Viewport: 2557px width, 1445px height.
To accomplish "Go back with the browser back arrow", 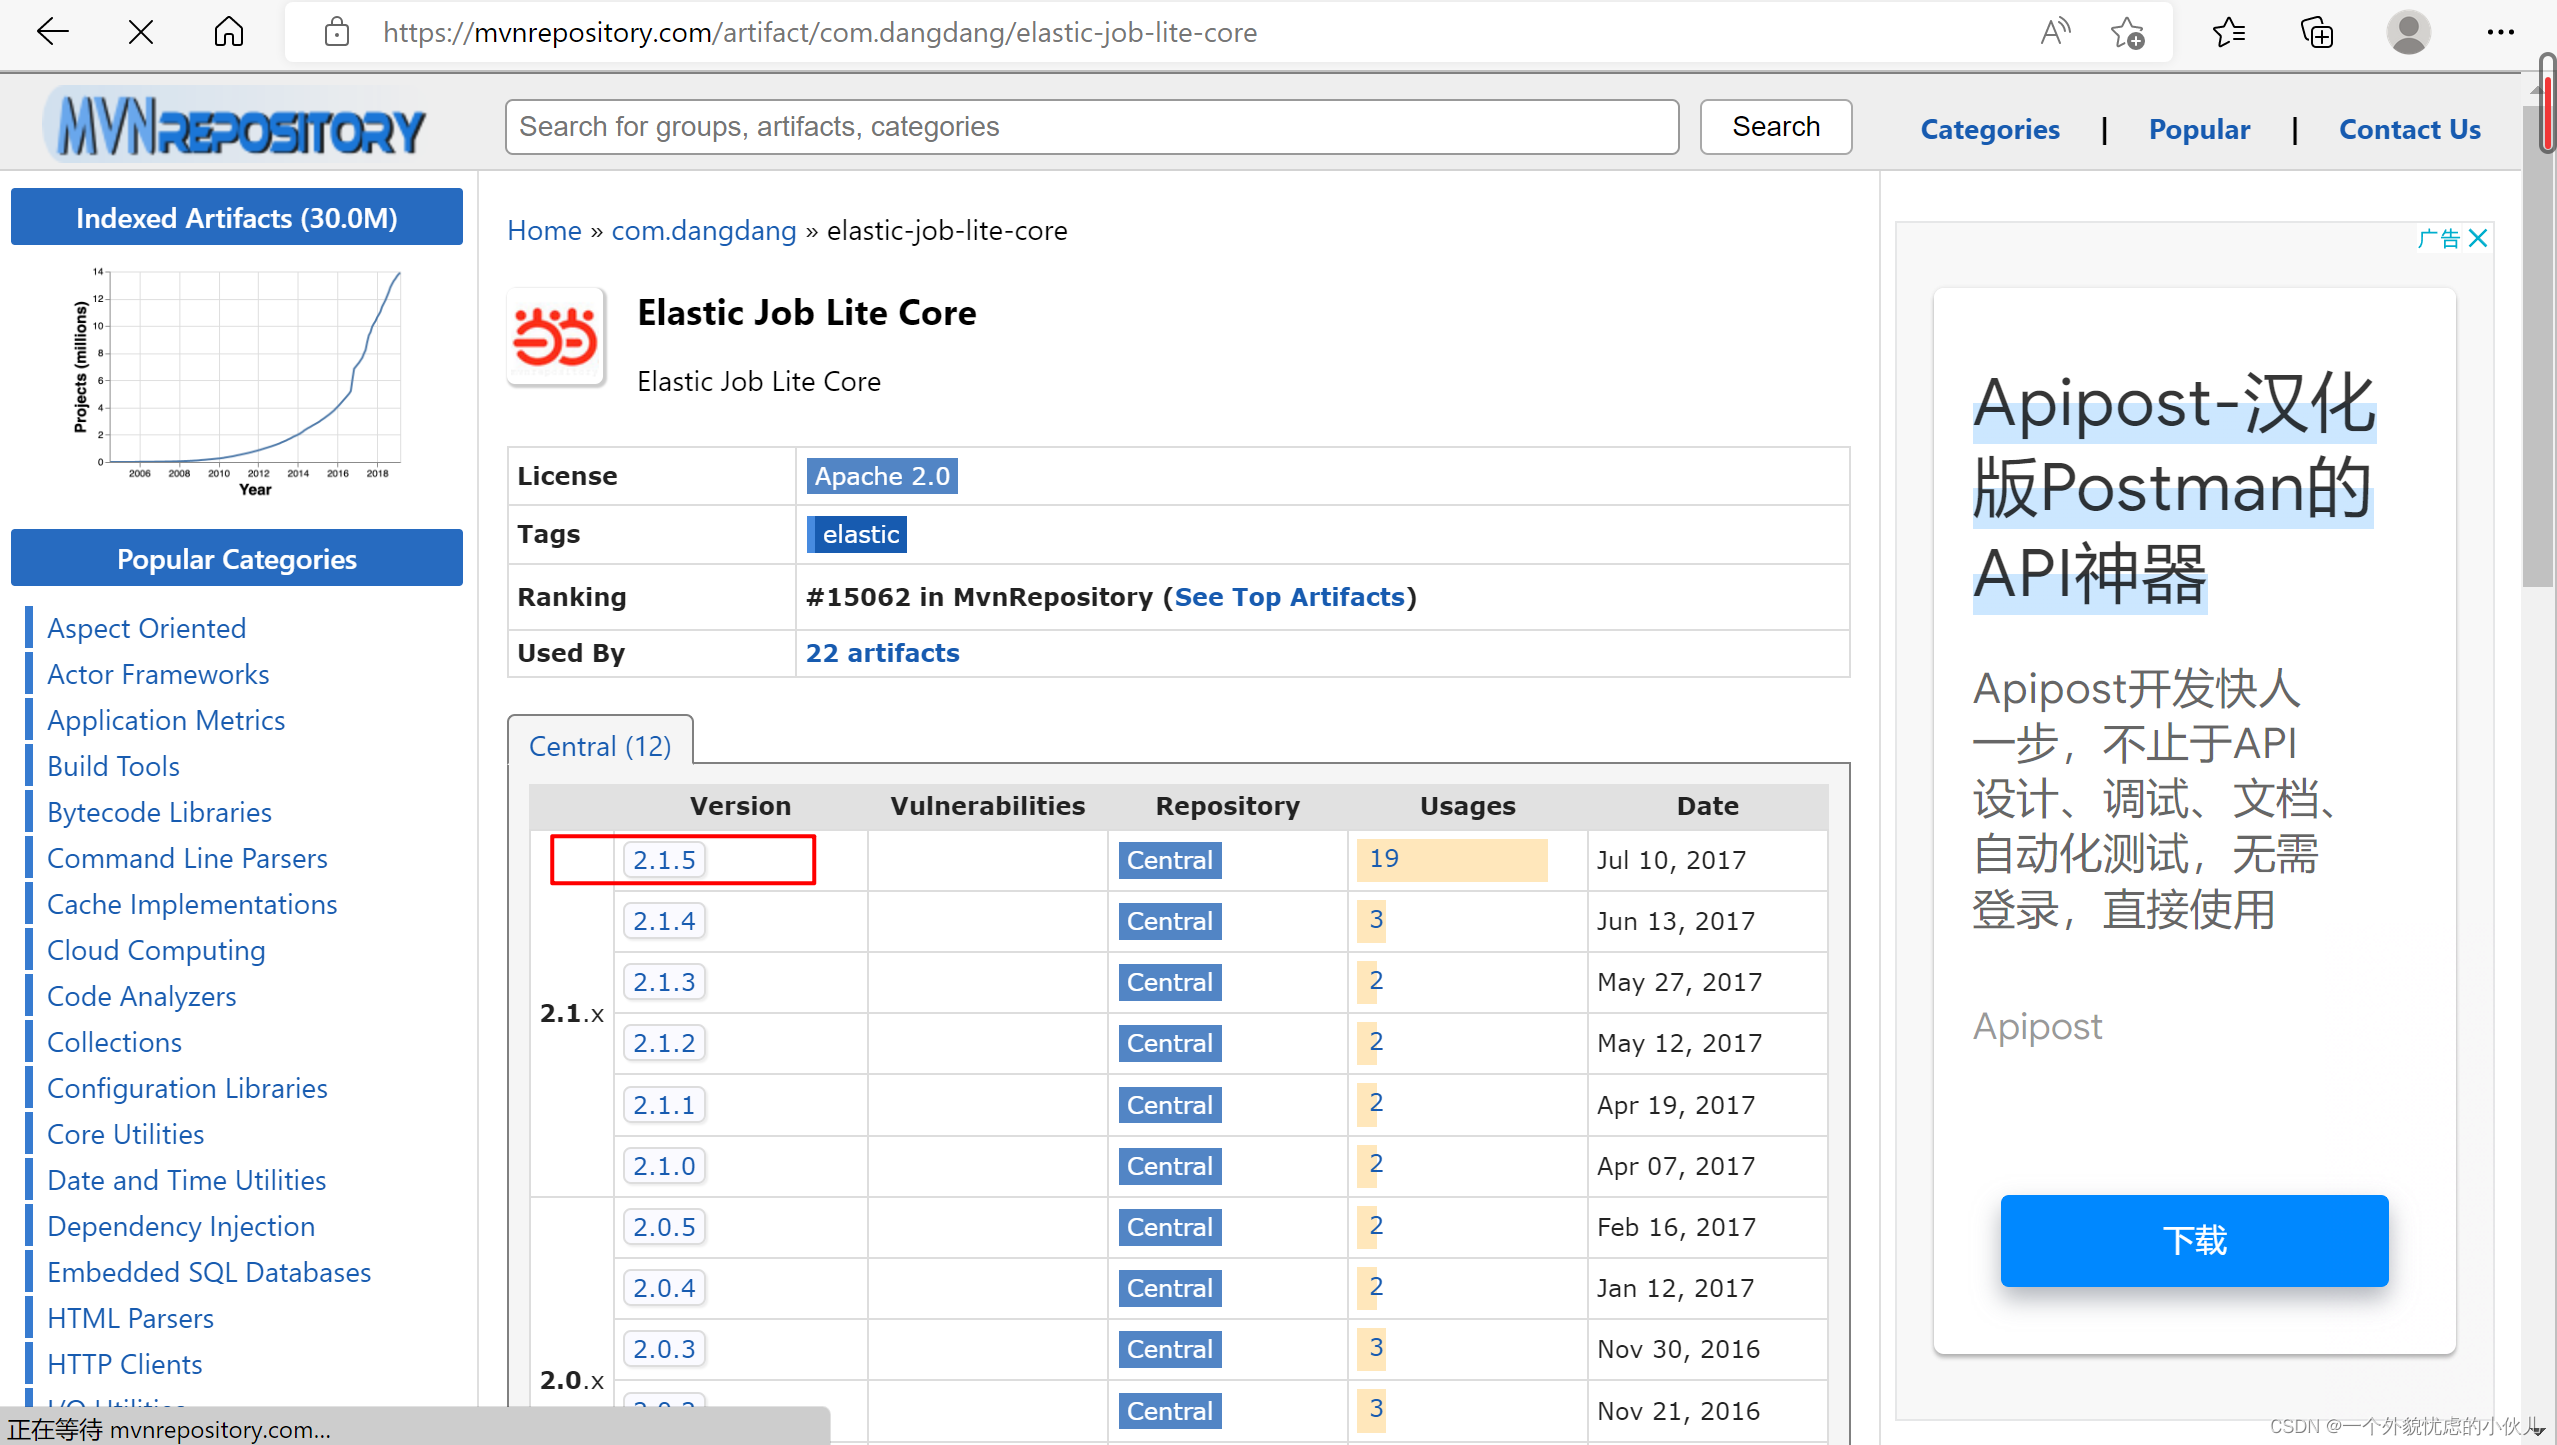I will 52,32.
